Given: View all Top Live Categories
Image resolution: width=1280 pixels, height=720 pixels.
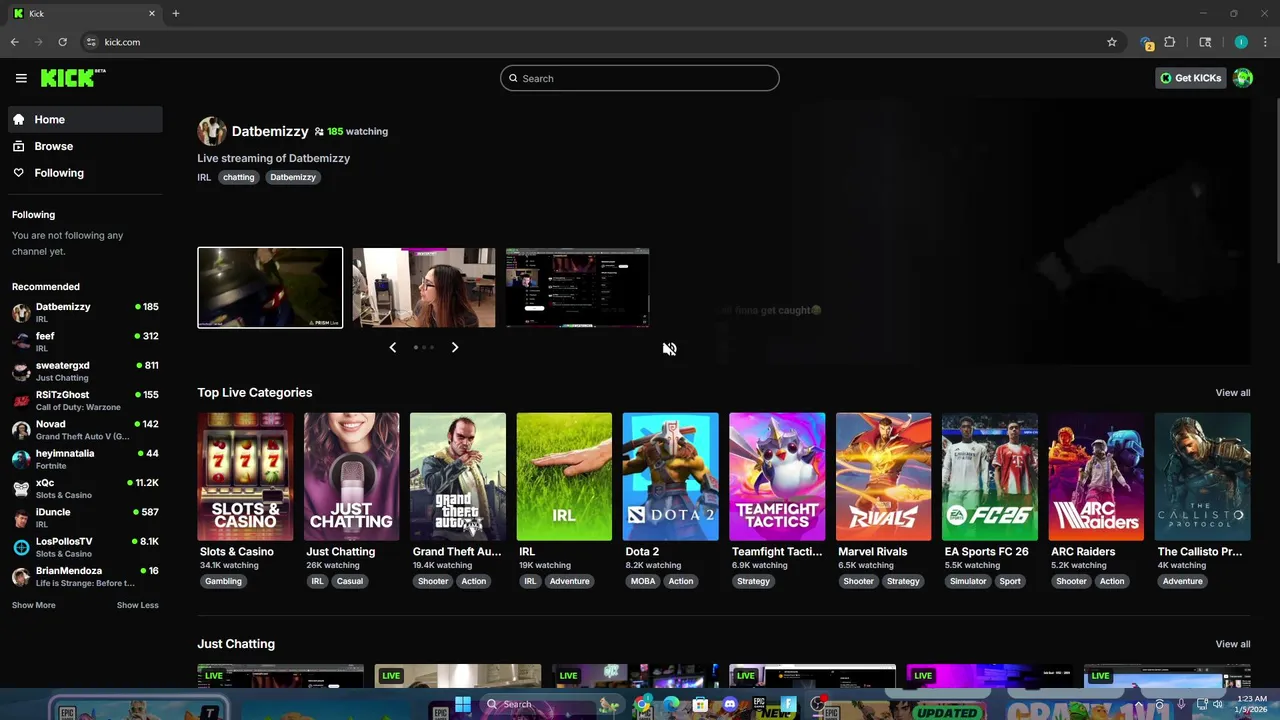Looking at the screenshot, I should pos(1232,393).
